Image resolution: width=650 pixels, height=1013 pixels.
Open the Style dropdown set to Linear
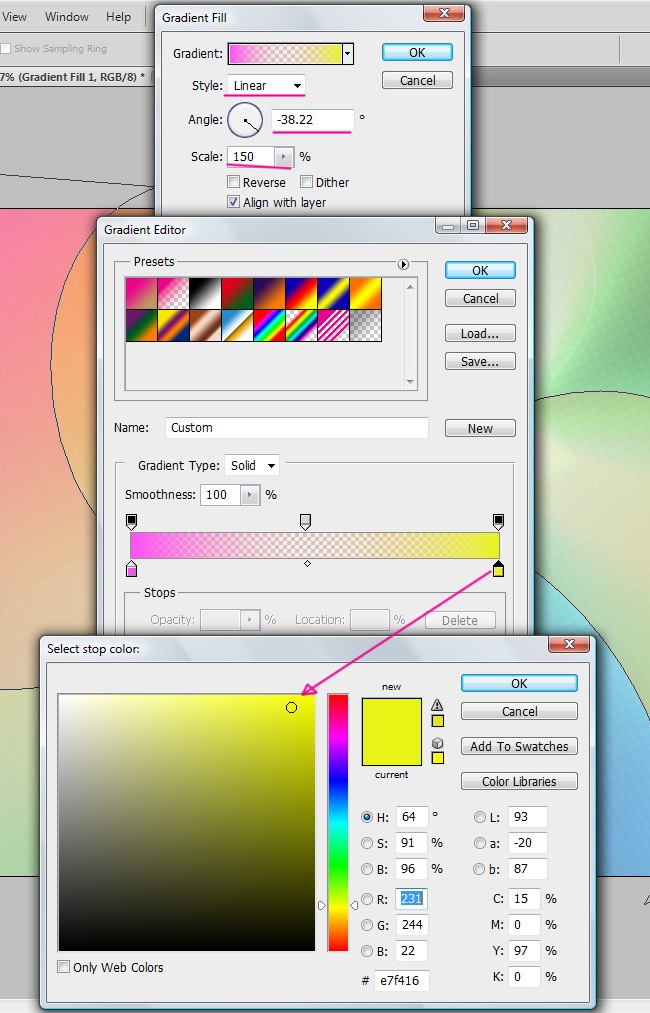click(x=266, y=86)
